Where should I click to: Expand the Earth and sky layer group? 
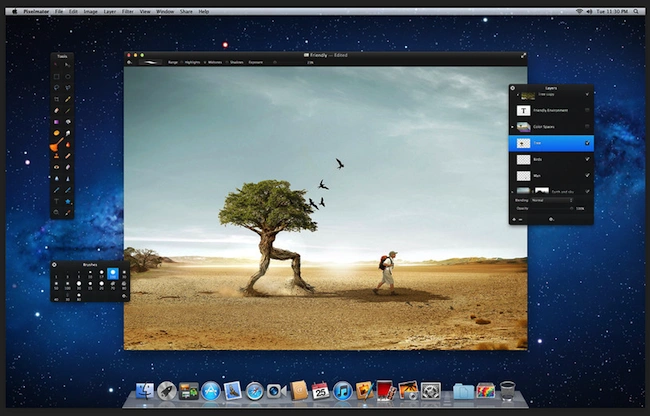(x=512, y=192)
